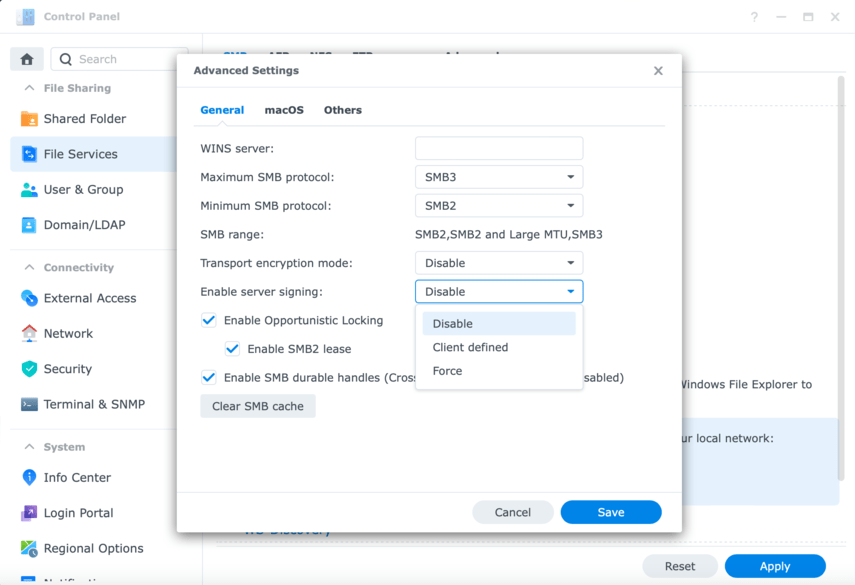Click the Control Panel search box
The image size is (855, 585).
[119, 59]
